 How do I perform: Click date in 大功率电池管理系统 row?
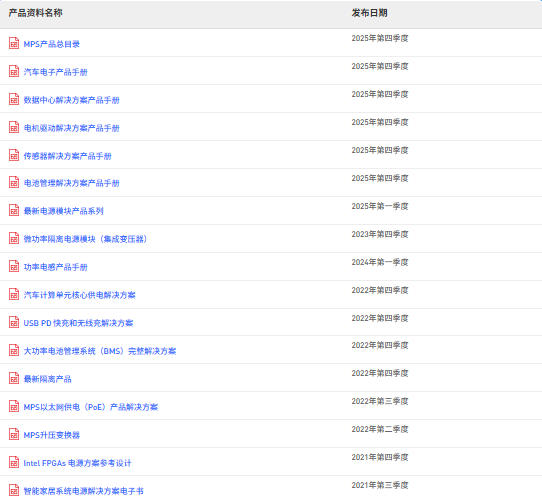tap(380, 345)
